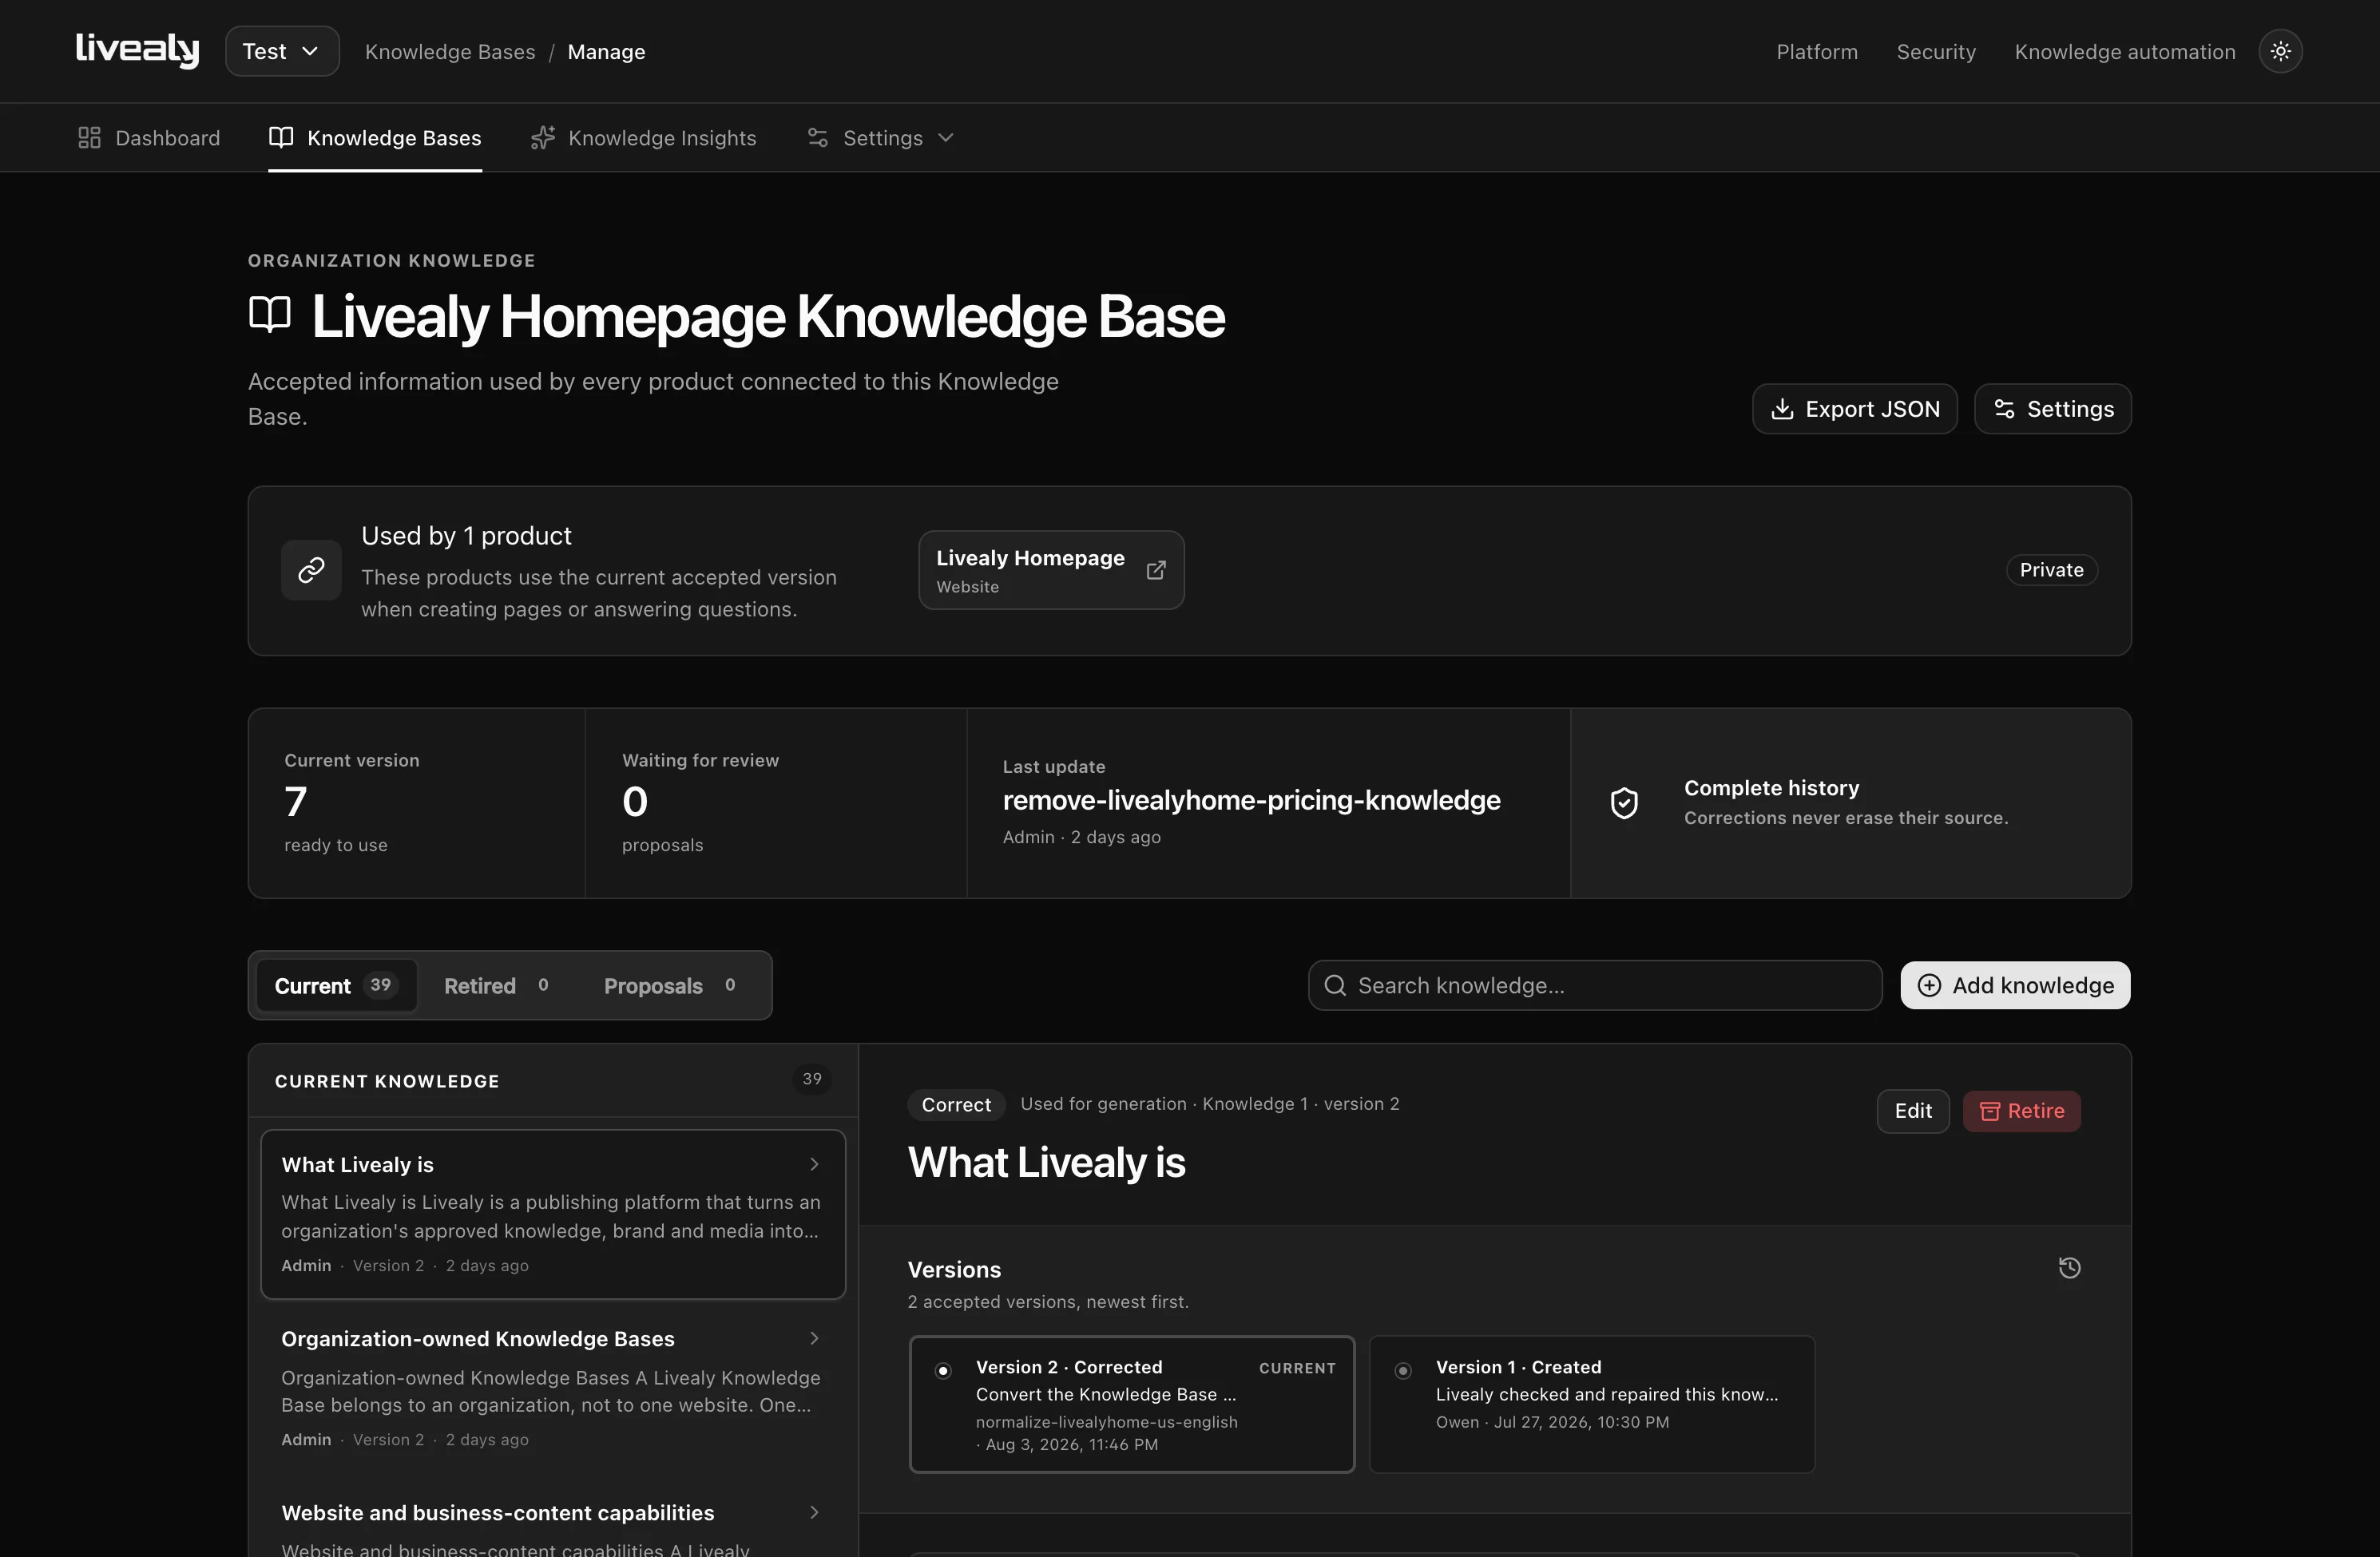Image resolution: width=2380 pixels, height=1557 pixels.
Task: Expand the What Livealy is row chevron
Action: (x=814, y=1164)
